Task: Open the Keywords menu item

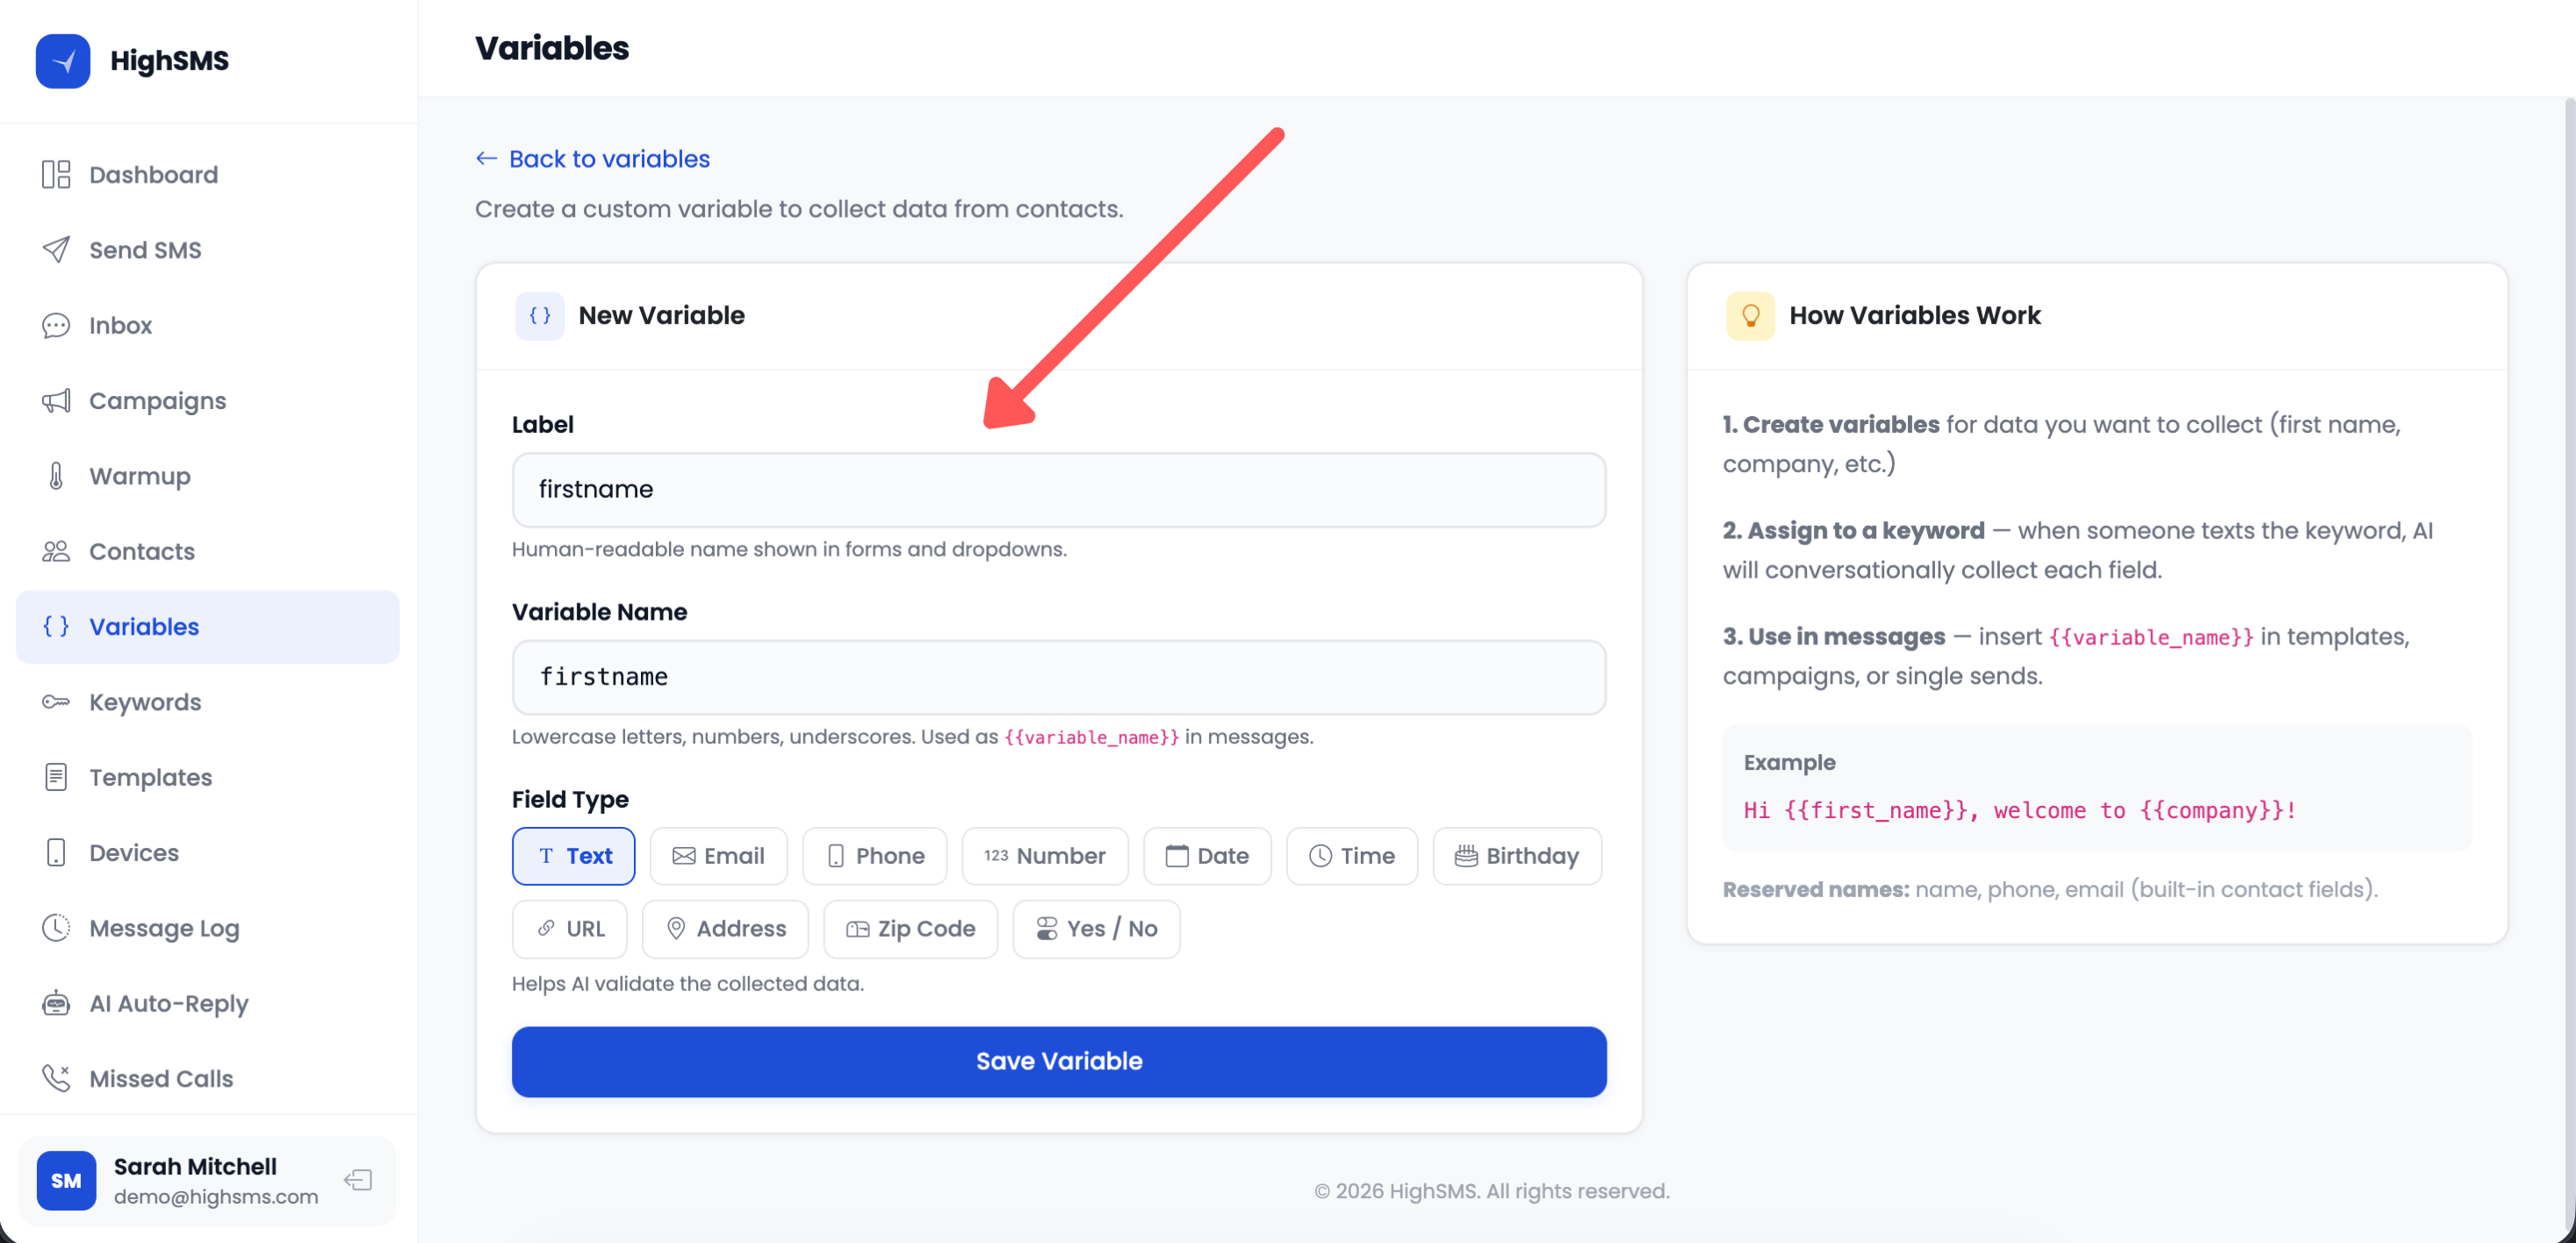Action: (145, 702)
